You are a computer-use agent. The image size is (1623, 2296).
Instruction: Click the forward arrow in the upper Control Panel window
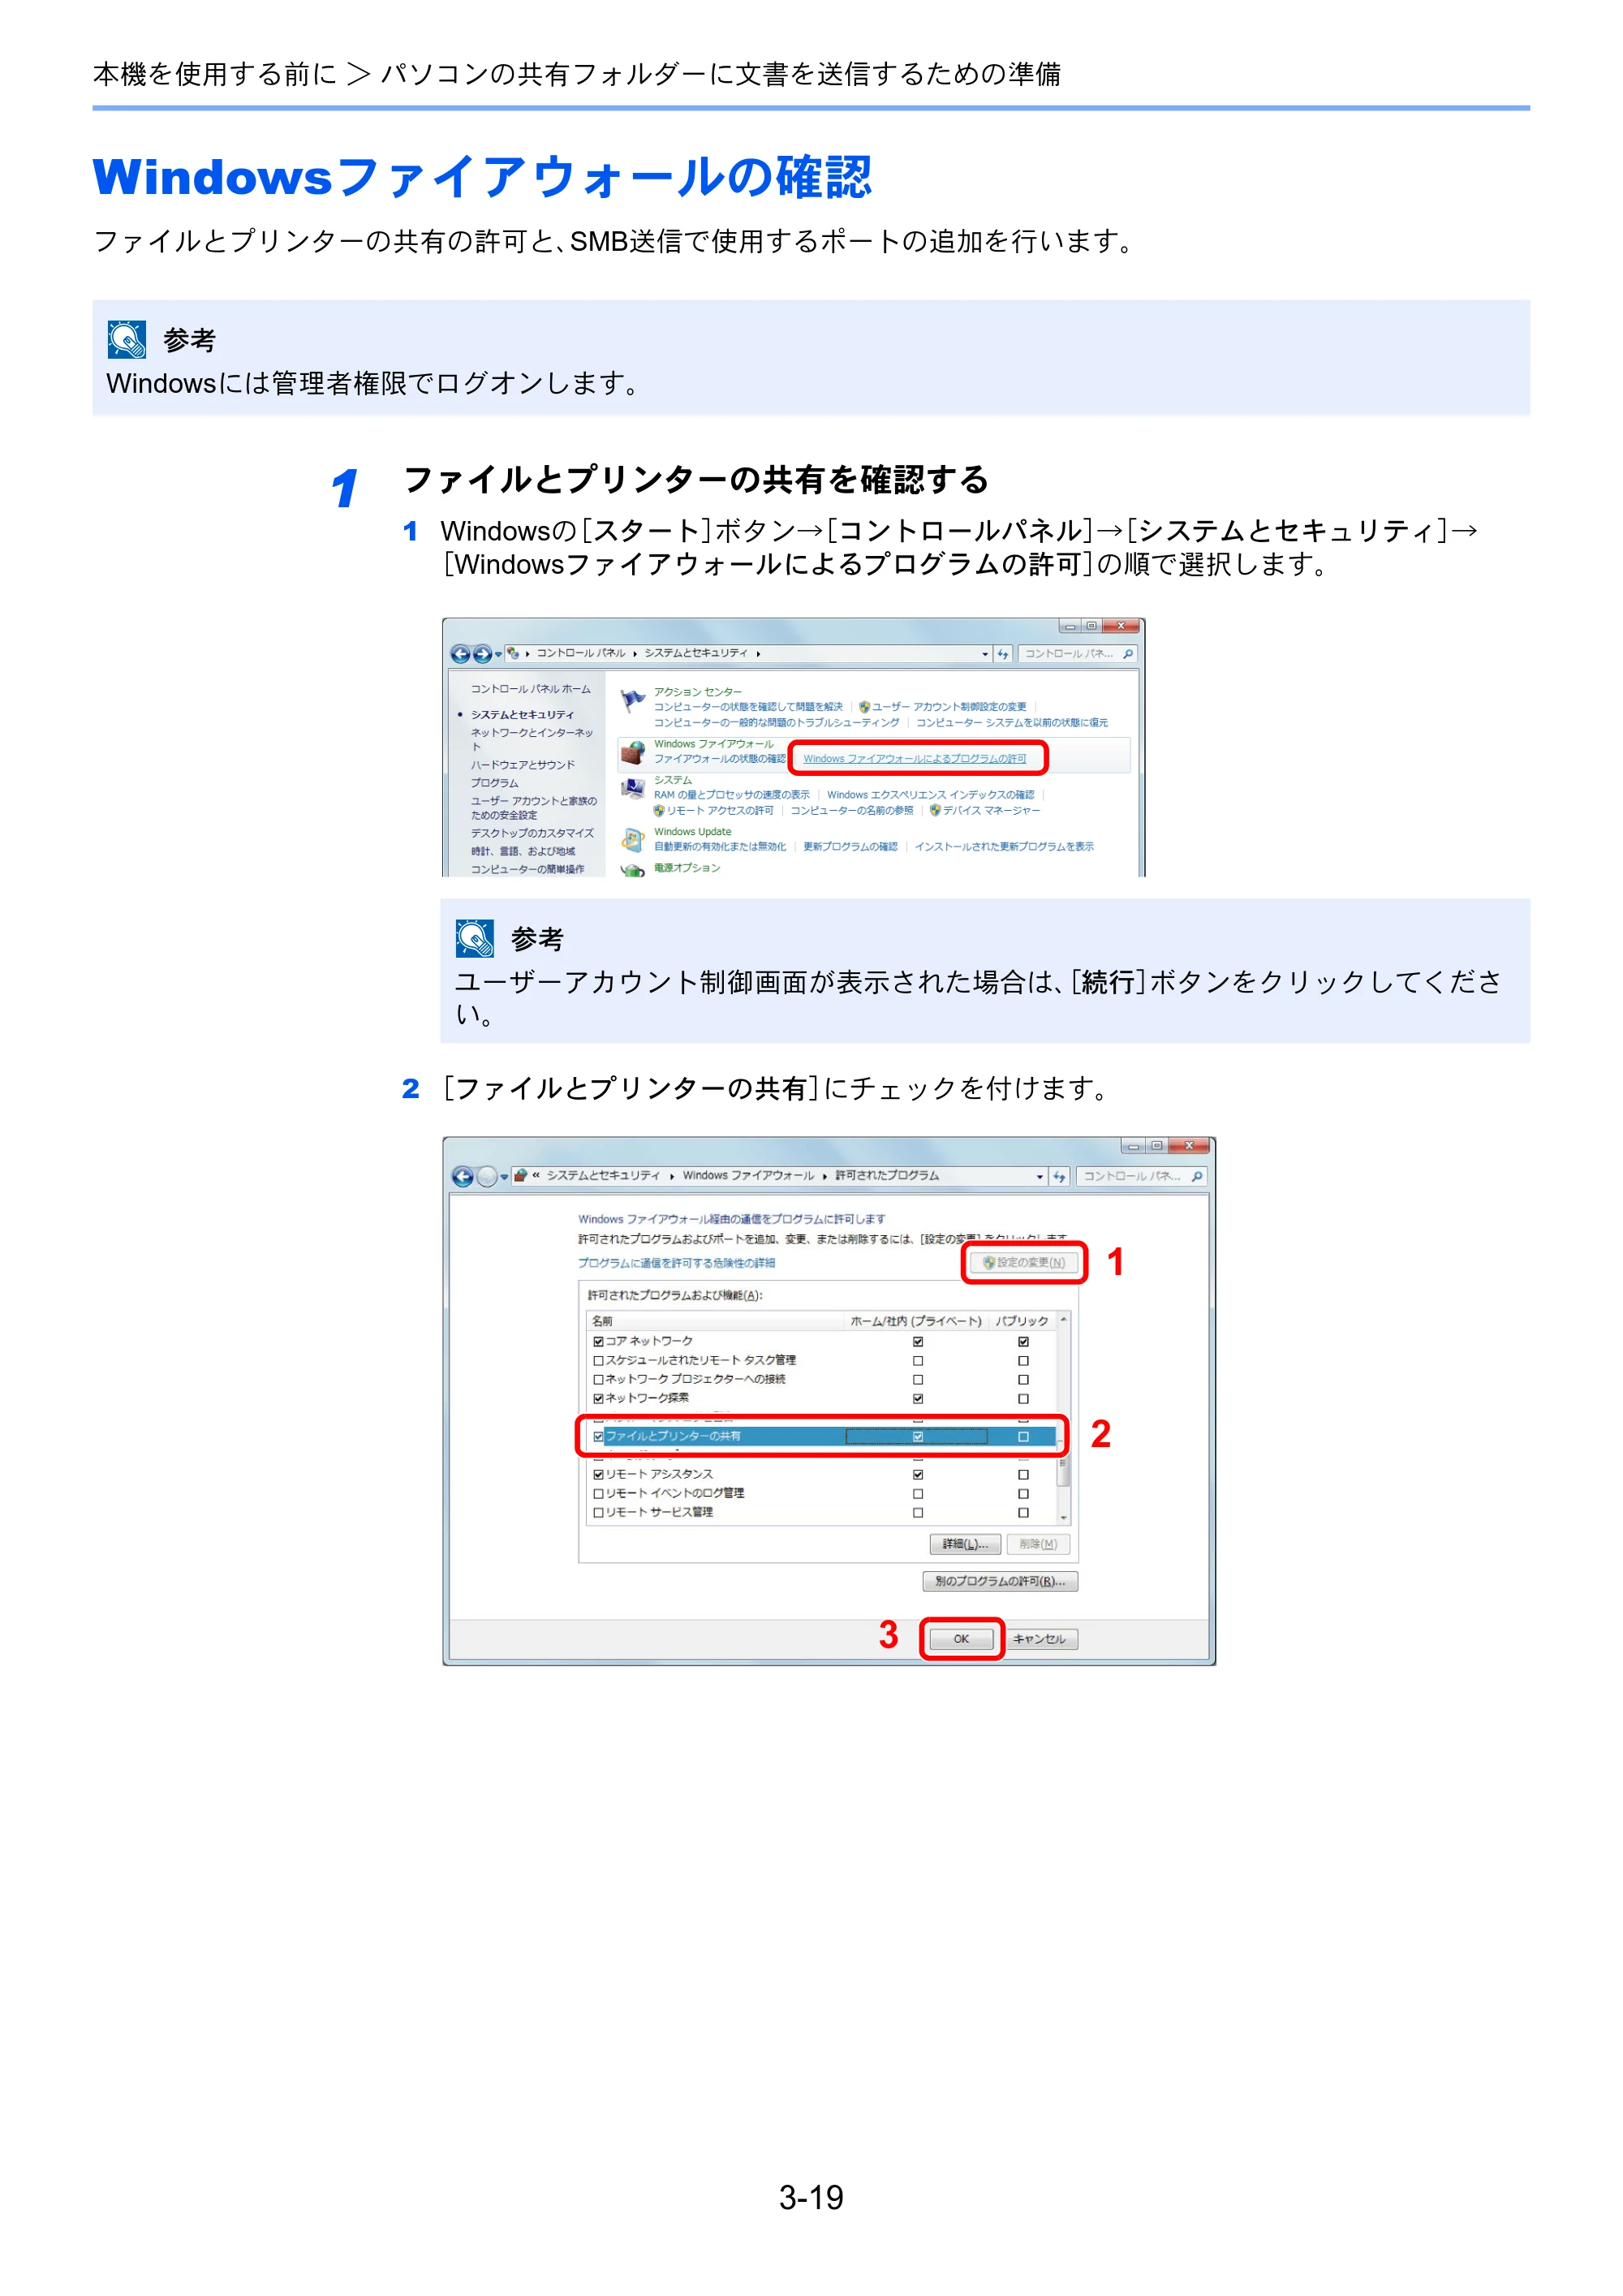click(x=482, y=654)
